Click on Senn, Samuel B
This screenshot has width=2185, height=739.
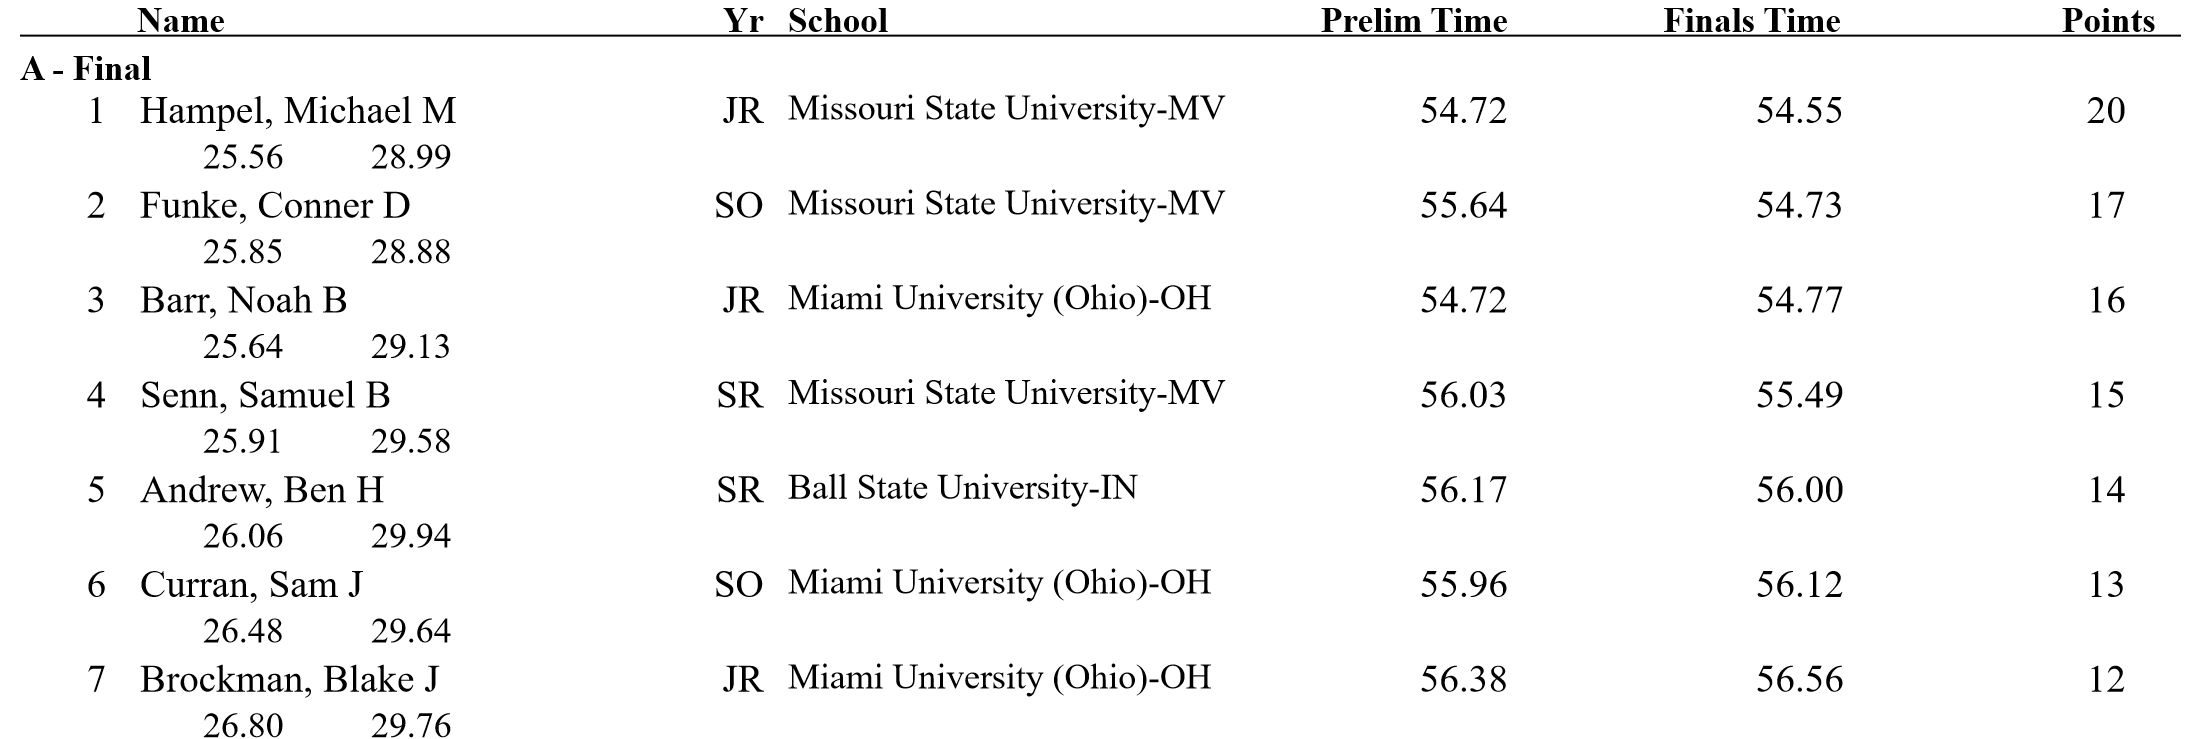(265, 395)
